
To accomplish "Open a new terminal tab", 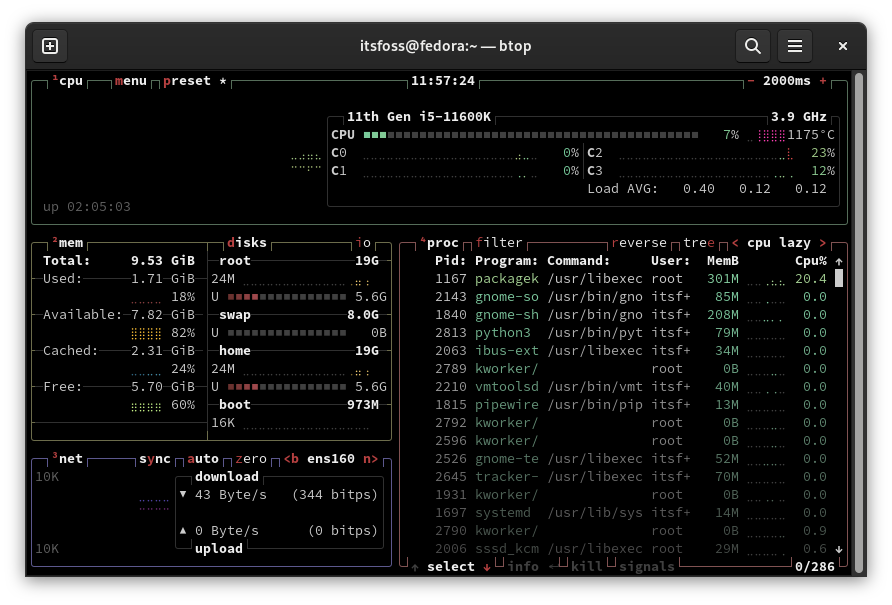I will click(x=50, y=46).
